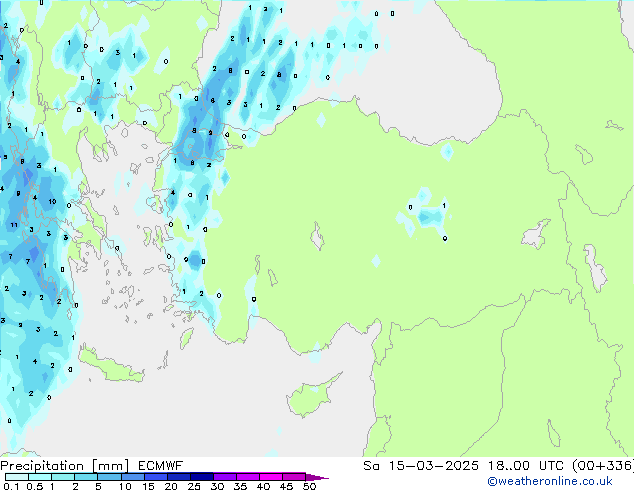Click the date "Sa 15-03-2025"

(x=421, y=466)
